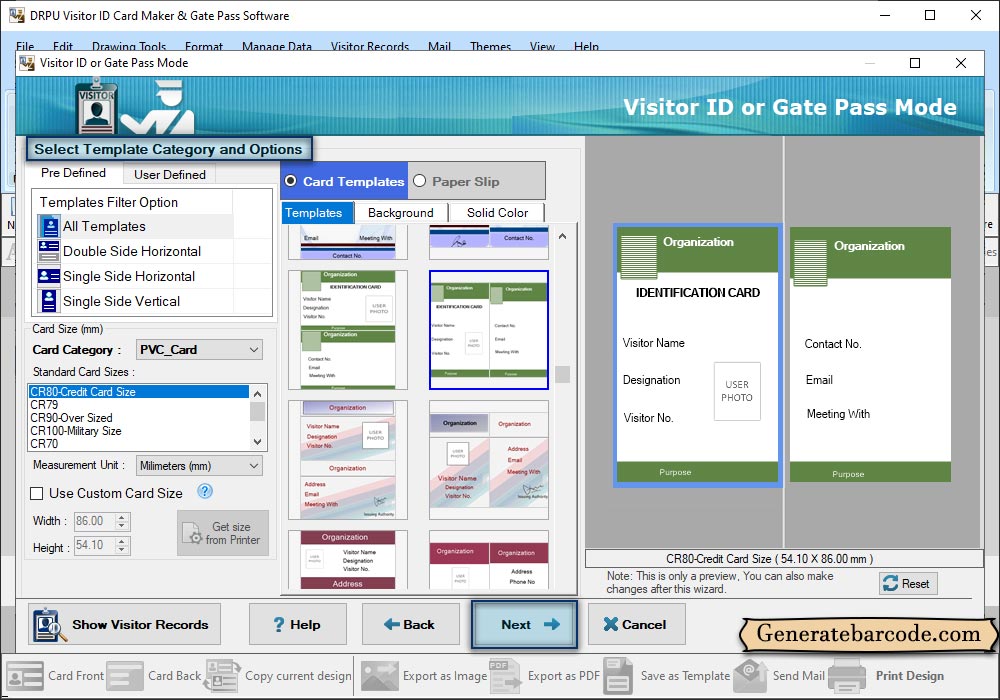Click the Height spinner arrows
The width and height of the screenshot is (1000, 700).
click(122, 546)
